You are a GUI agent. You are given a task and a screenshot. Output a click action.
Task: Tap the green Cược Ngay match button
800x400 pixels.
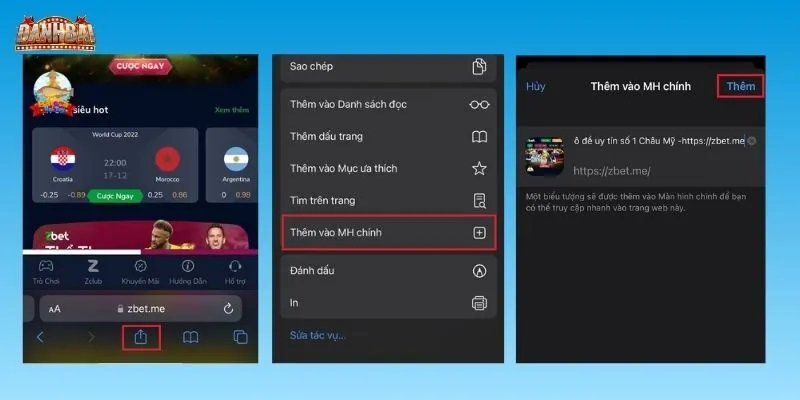click(115, 196)
